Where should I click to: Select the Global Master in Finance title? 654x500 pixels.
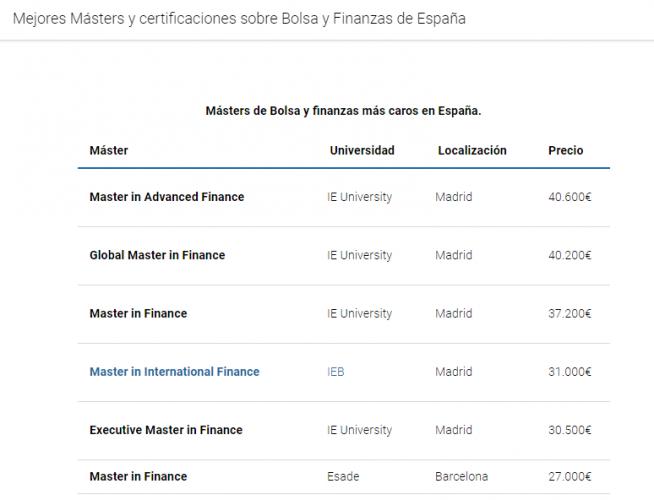pyautogui.click(x=157, y=255)
